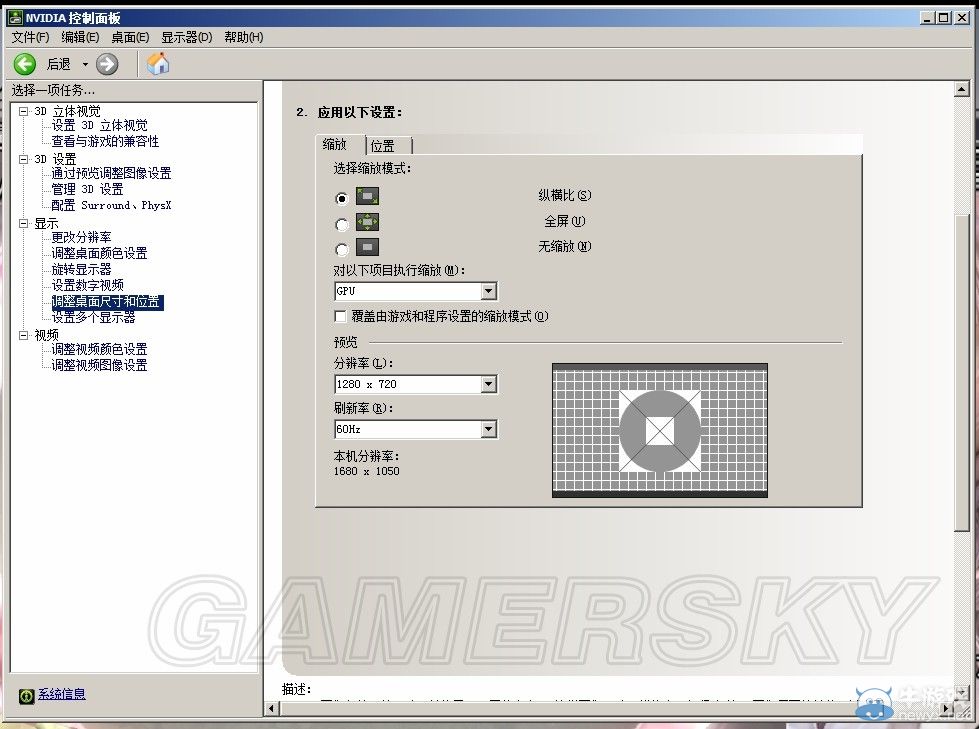Select 调整桌面尺寸和位置 tree item
Screen dimensions: 979x729
[107, 302]
